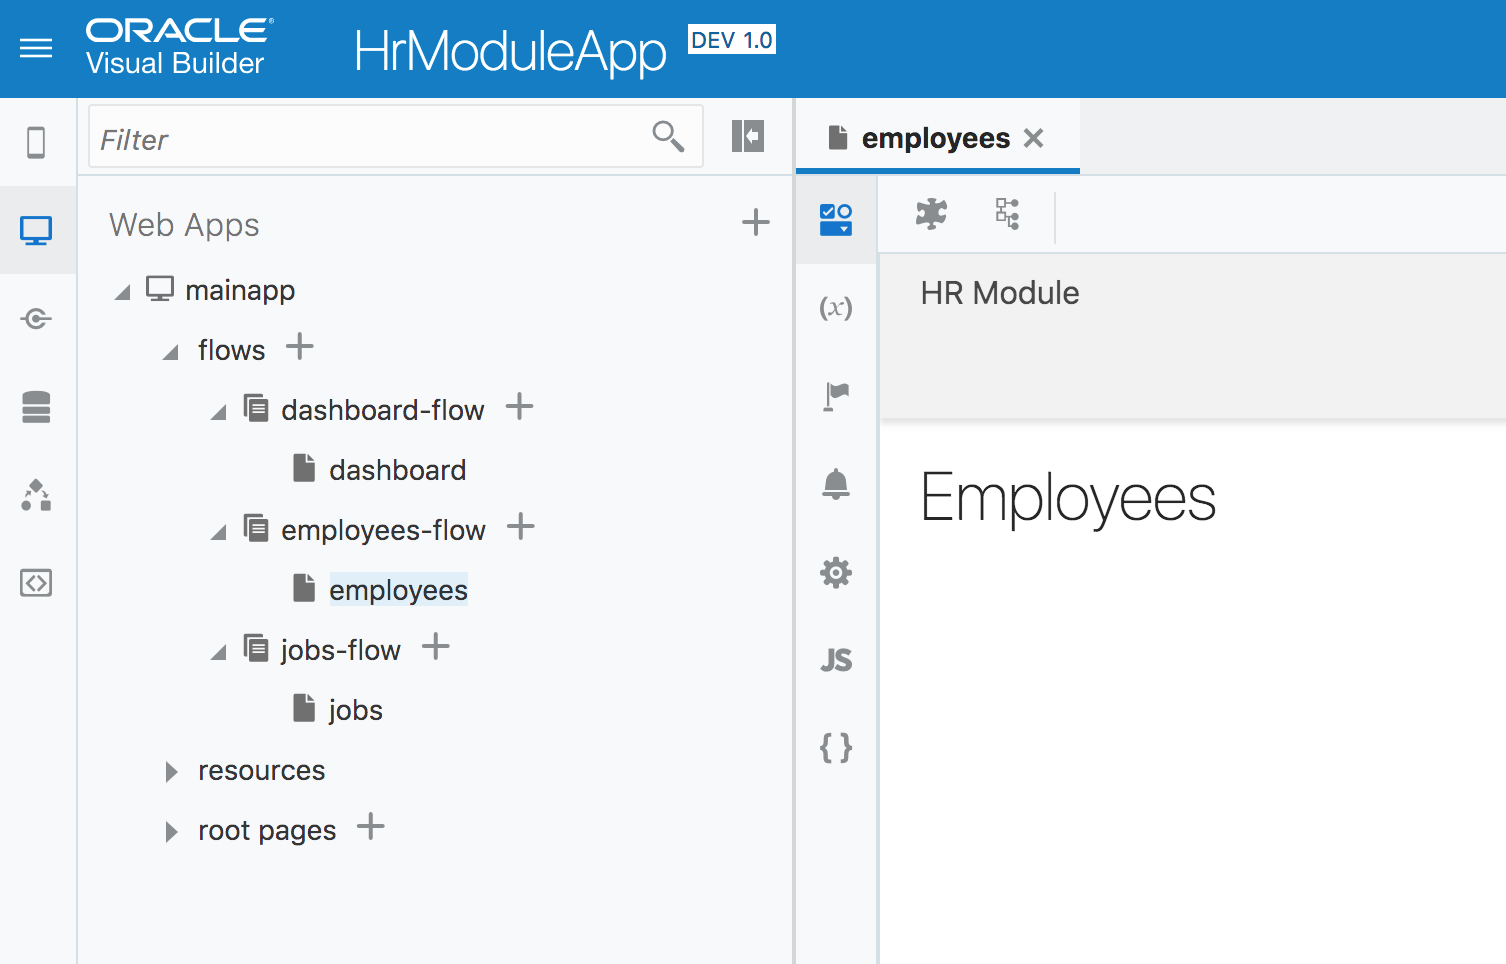The height and width of the screenshot is (964, 1506).
Task: Collapse the navigator pane
Action: 748,136
